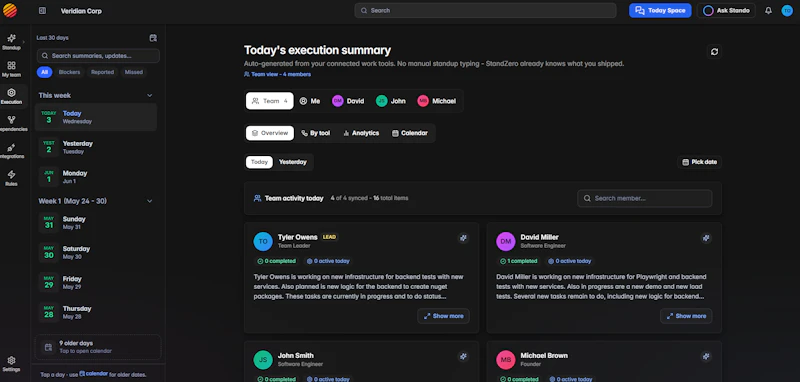Select the Team 4 tab
Screen dimensions: 800x382
coord(270,101)
